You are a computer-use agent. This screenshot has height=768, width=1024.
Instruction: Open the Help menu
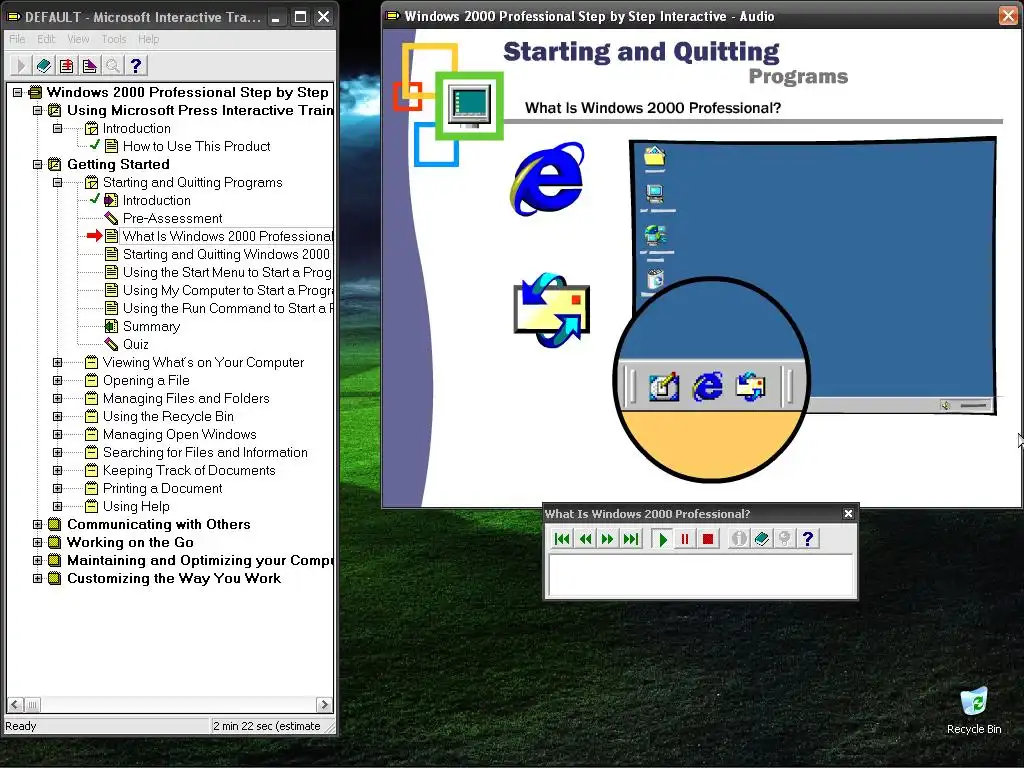[148, 39]
